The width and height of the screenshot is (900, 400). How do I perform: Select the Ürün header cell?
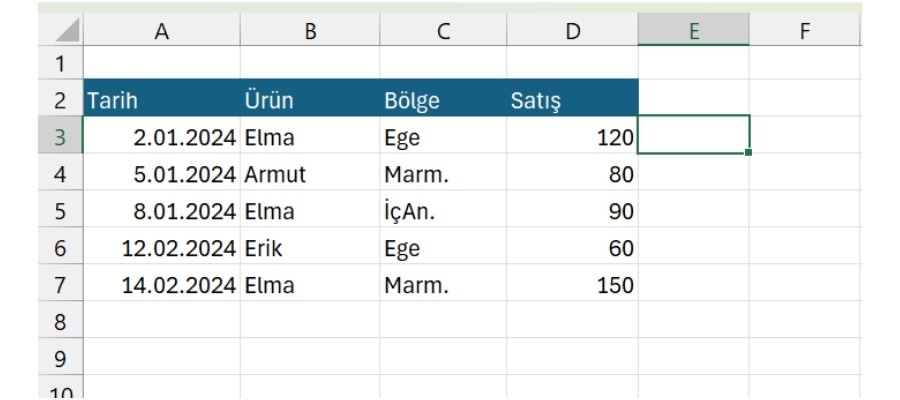point(310,100)
